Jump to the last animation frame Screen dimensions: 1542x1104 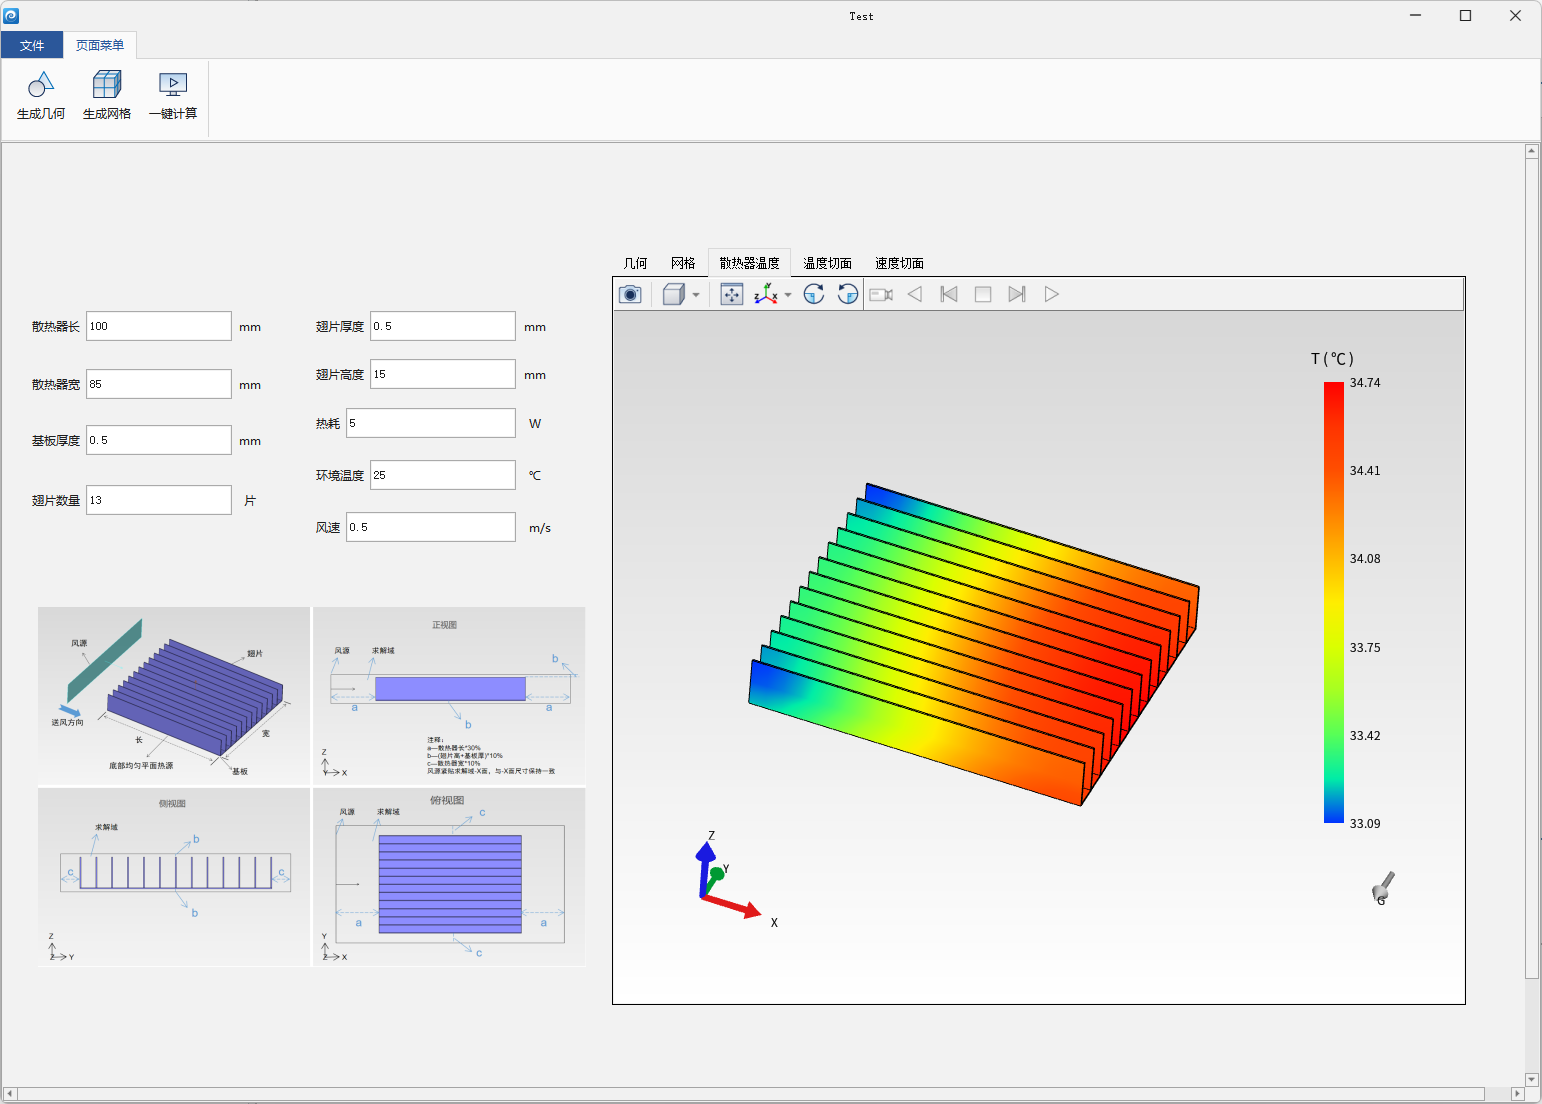(1017, 294)
